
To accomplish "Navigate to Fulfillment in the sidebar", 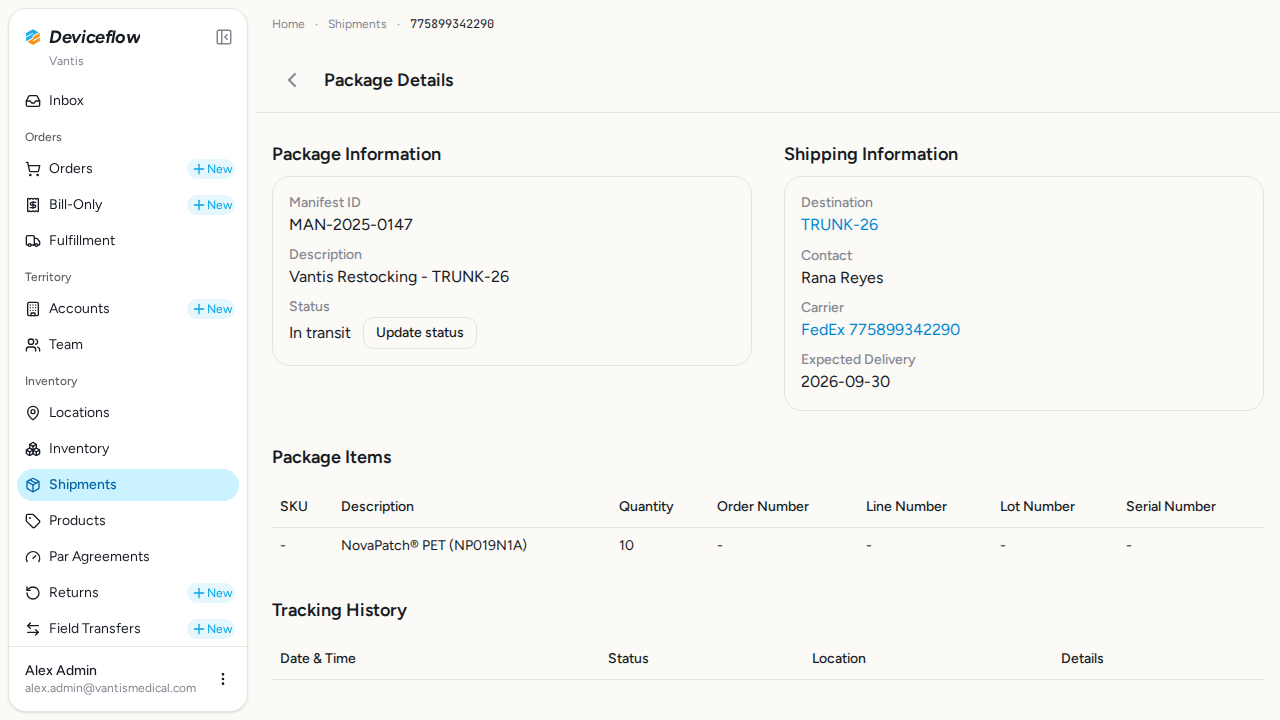I will click(128, 241).
